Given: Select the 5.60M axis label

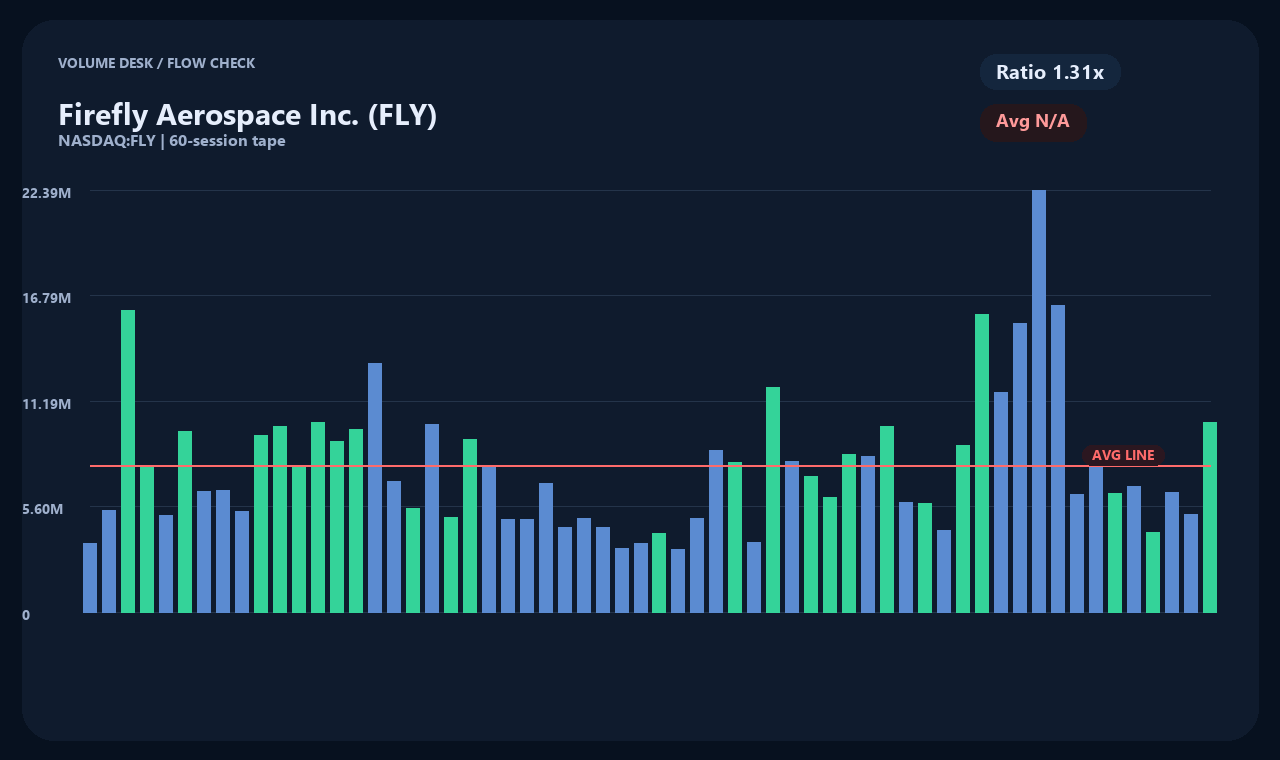Looking at the screenshot, I should [43, 509].
